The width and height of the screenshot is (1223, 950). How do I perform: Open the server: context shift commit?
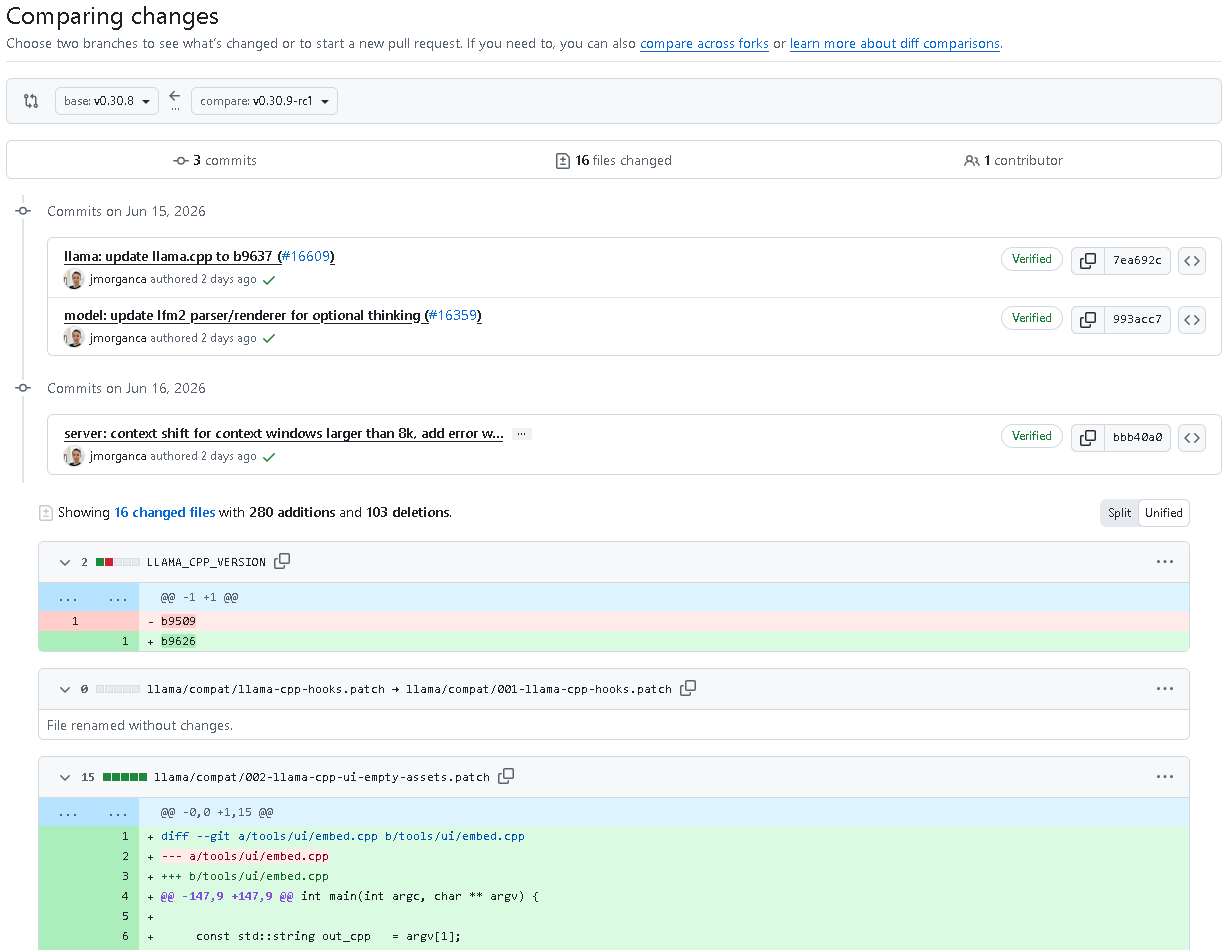284,434
